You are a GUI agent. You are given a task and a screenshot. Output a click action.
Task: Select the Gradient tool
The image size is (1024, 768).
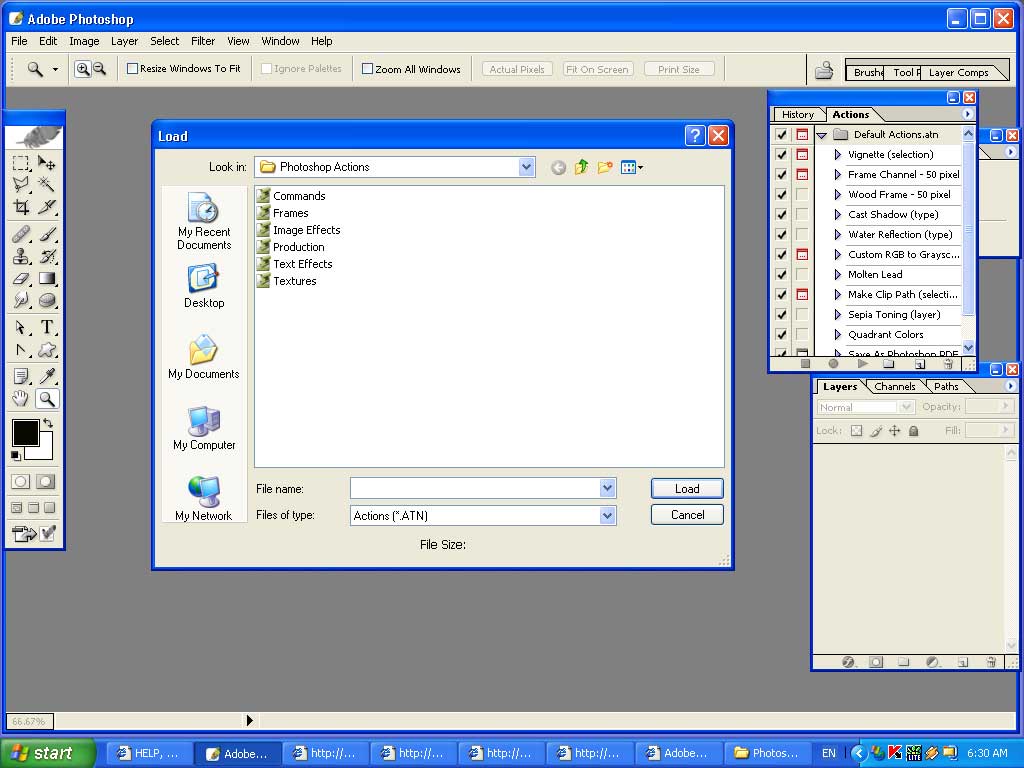pyautogui.click(x=46, y=278)
